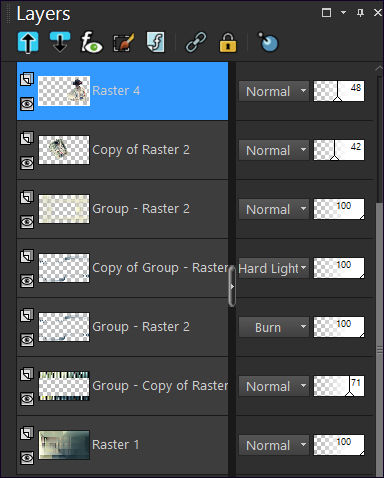This screenshot has height=478, width=384.
Task: Toggle visibility of Raster 1 layer
Action: coord(27,458)
